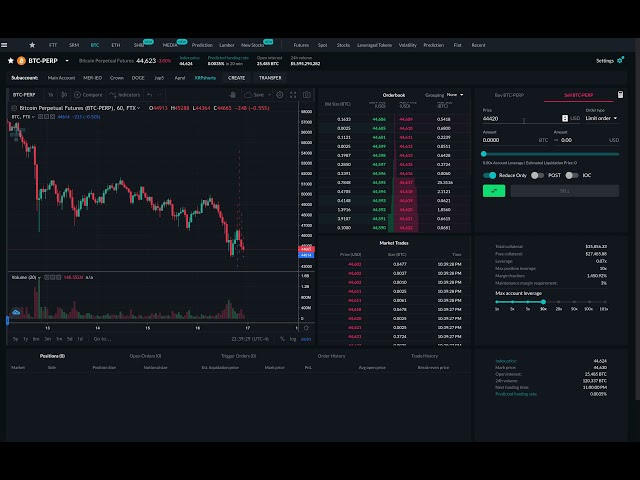Toggle percent scale on the chart
The height and width of the screenshot is (480, 640).
(282, 339)
